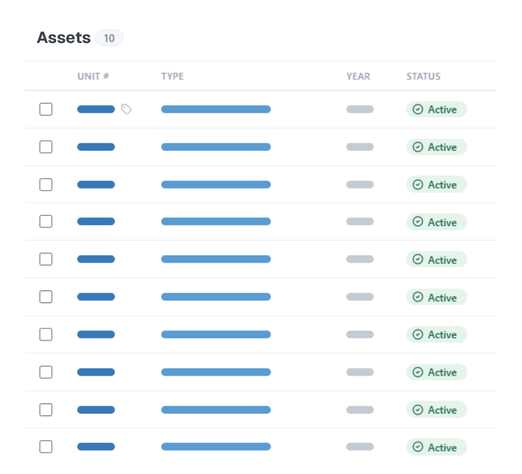This screenshot has width=522, height=474.
Task: Click the UNIT # column header
Action: click(x=93, y=76)
